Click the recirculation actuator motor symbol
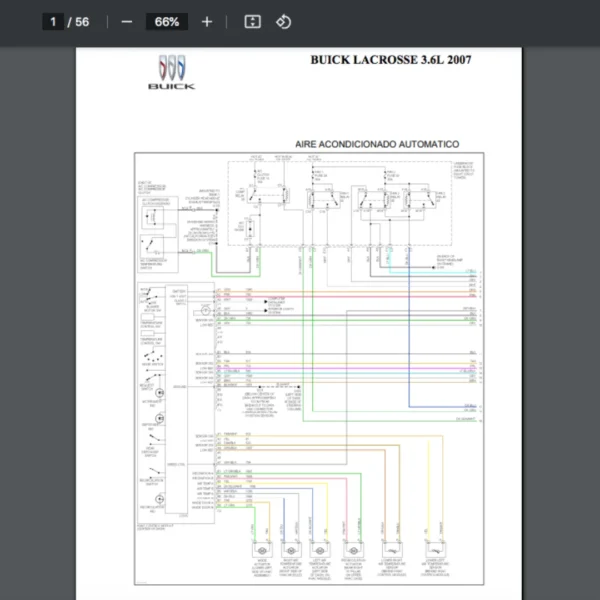This screenshot has width=600, height=600. pyautogui.click(x=353, y=552)
